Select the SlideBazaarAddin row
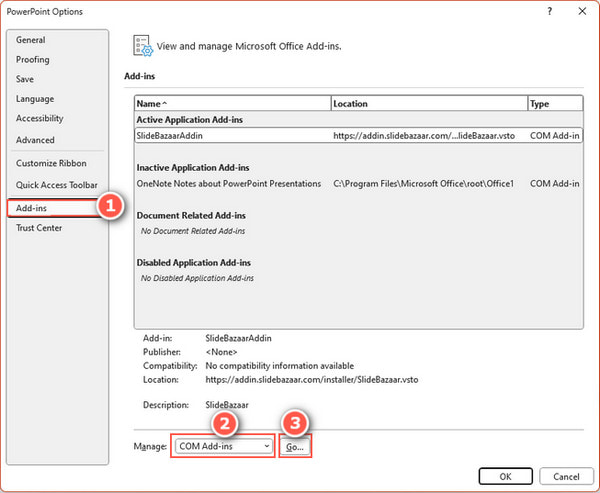Image resolution: width=600 pixels, height=493 pixels. click(359, 135)
